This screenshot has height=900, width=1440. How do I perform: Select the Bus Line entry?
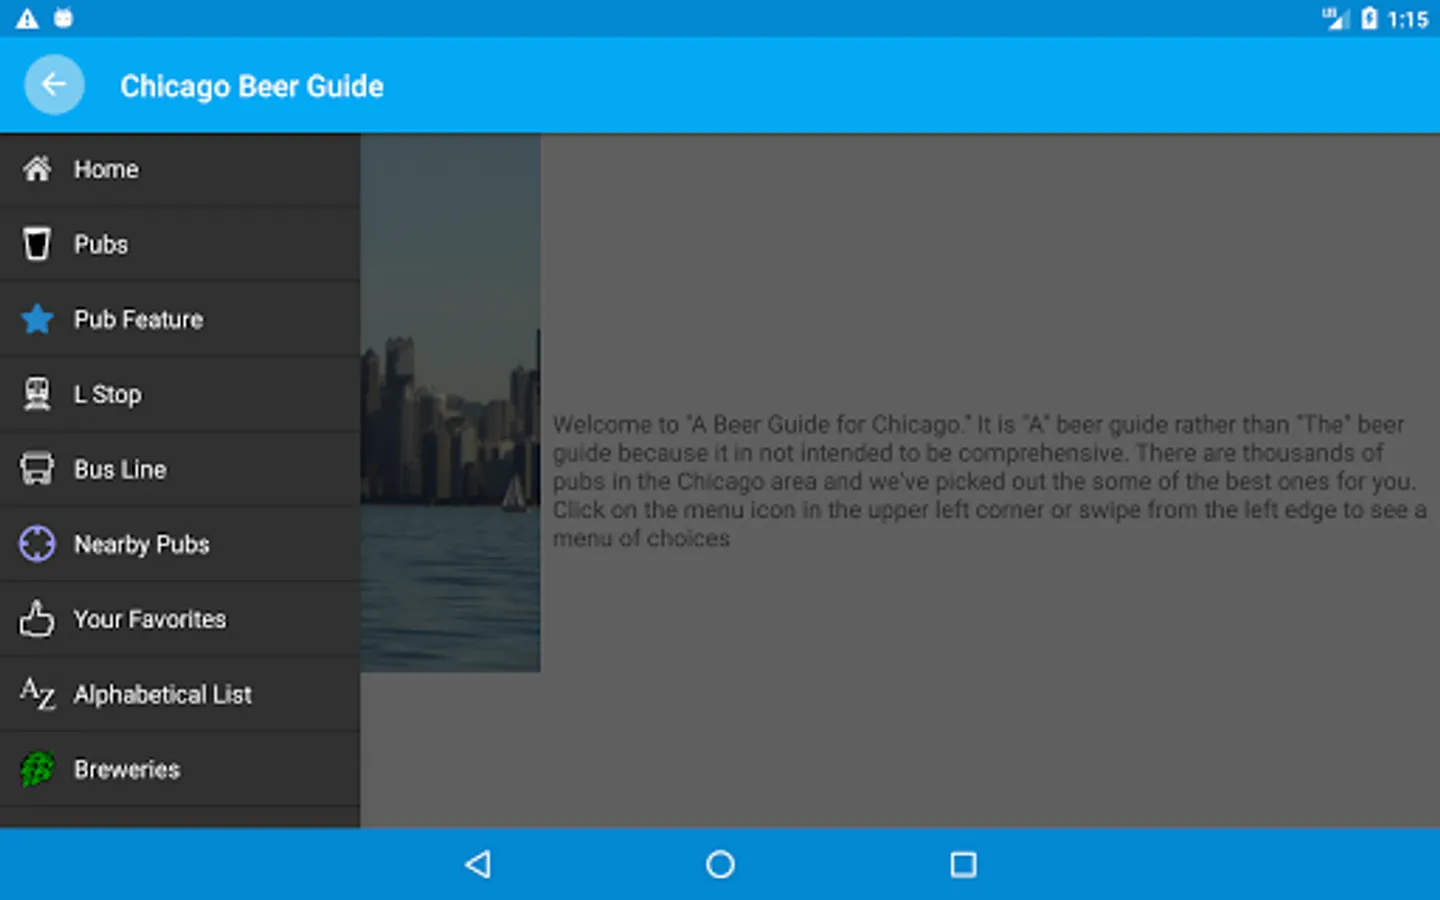(x=180, y=469)
